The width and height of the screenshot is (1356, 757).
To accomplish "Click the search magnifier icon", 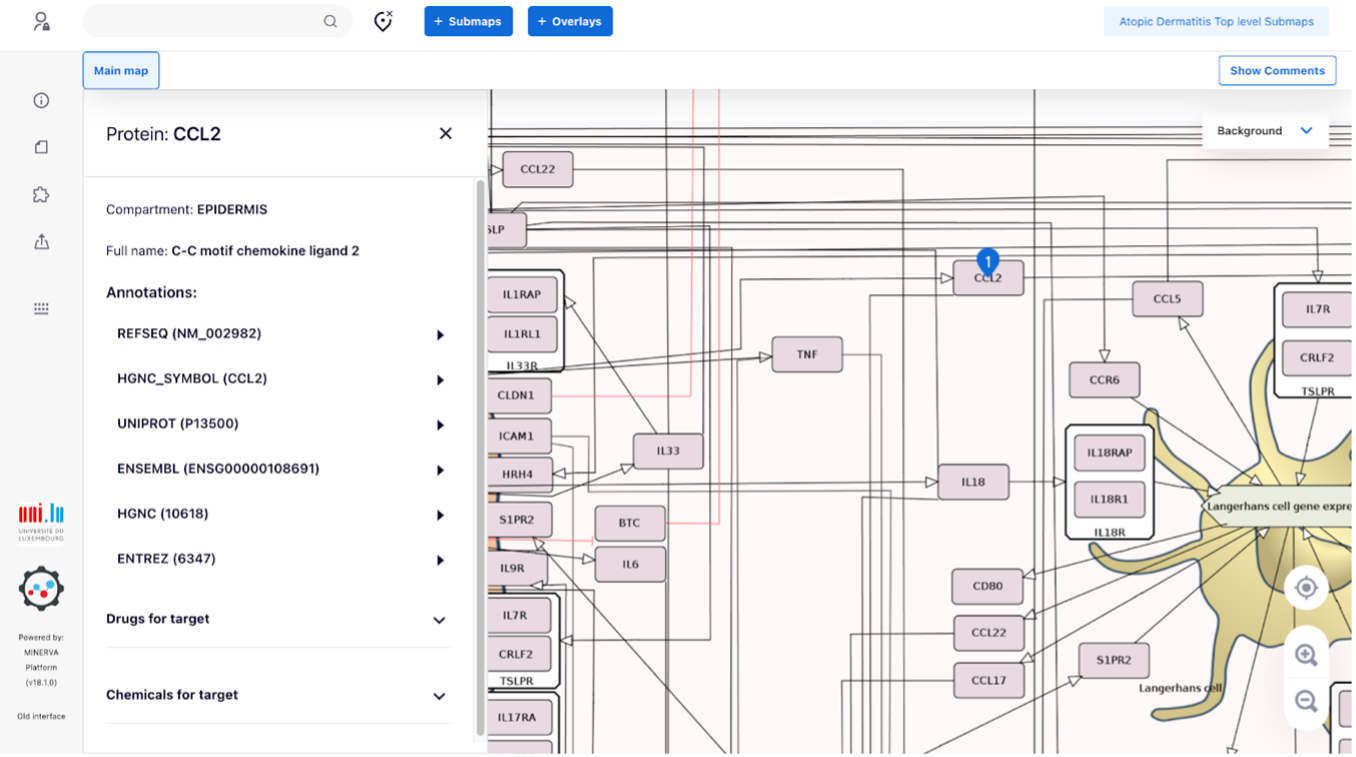I will [x=330, y=21].
